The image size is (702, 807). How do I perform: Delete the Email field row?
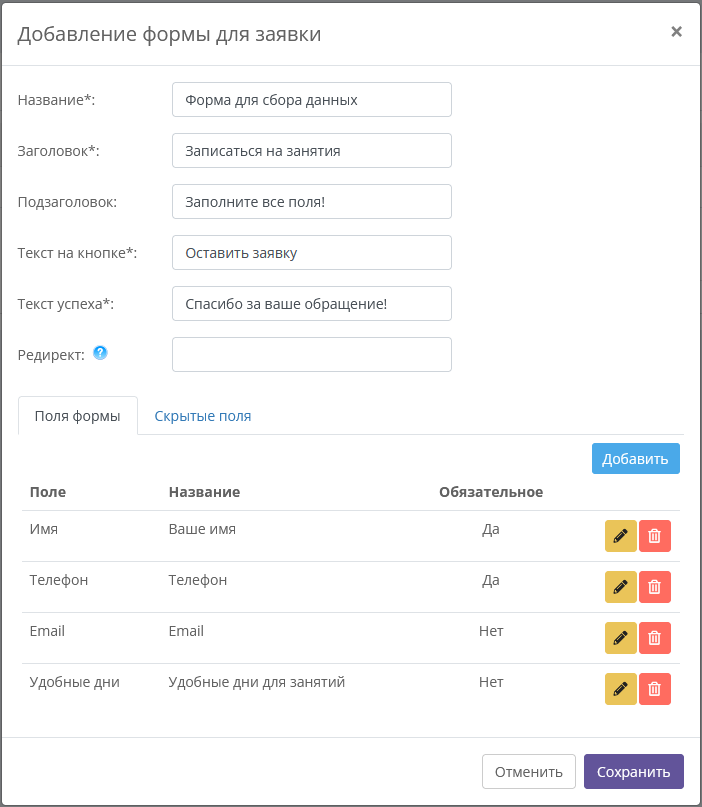click(x=655, y=638)
